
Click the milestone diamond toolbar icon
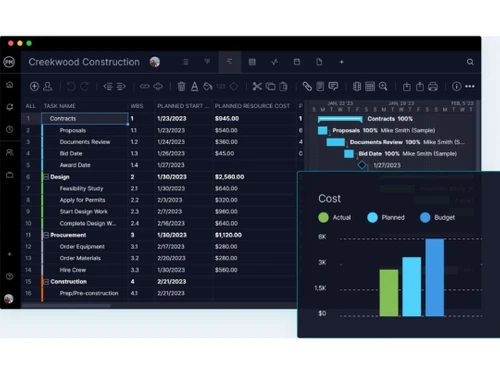[x=234, y=86]
